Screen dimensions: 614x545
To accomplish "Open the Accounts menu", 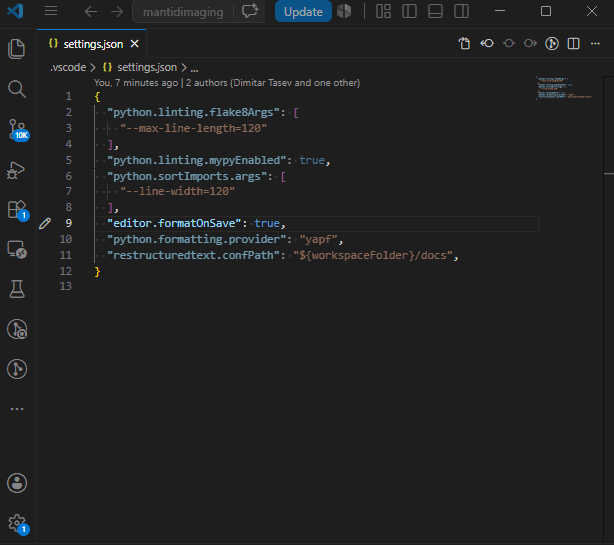I will pyautogui.click(x=17, y=483).
